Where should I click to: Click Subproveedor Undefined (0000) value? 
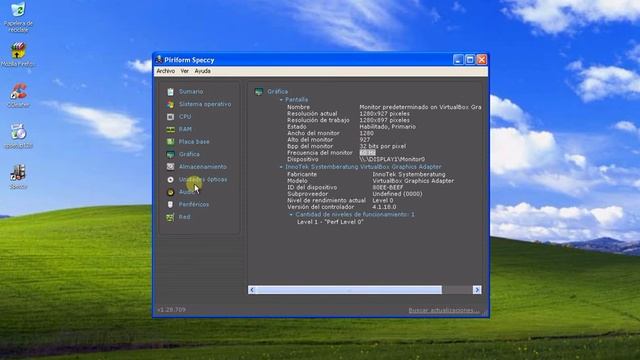coord(397,194)
